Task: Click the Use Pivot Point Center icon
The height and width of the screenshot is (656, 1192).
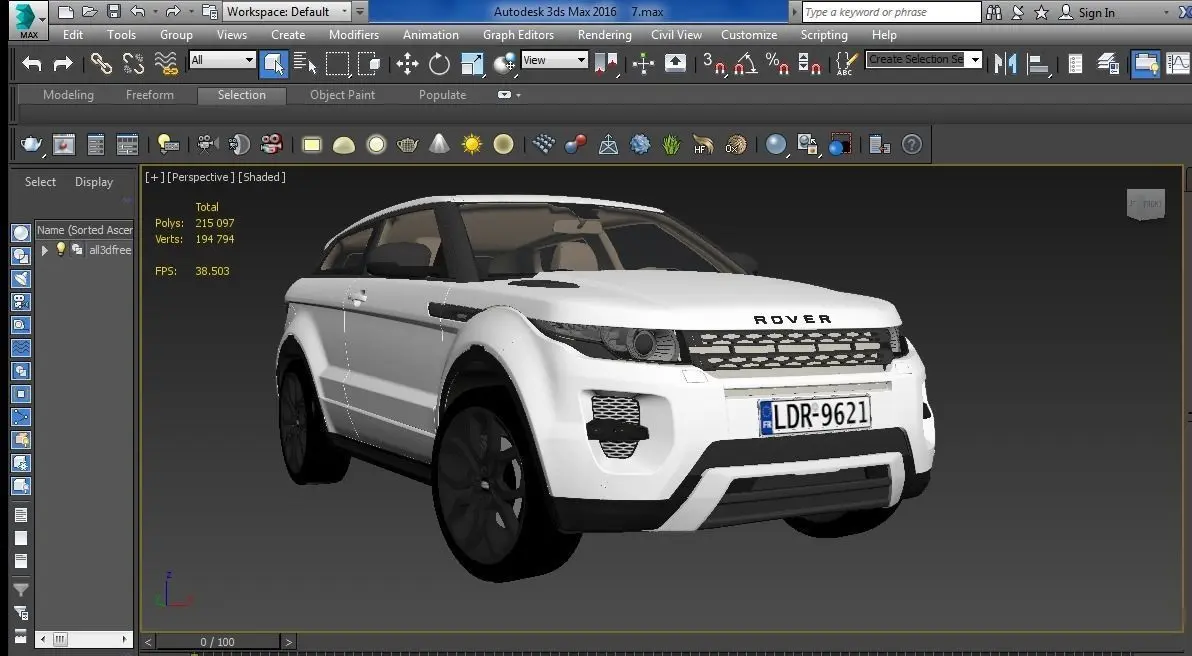Action: 606,64
